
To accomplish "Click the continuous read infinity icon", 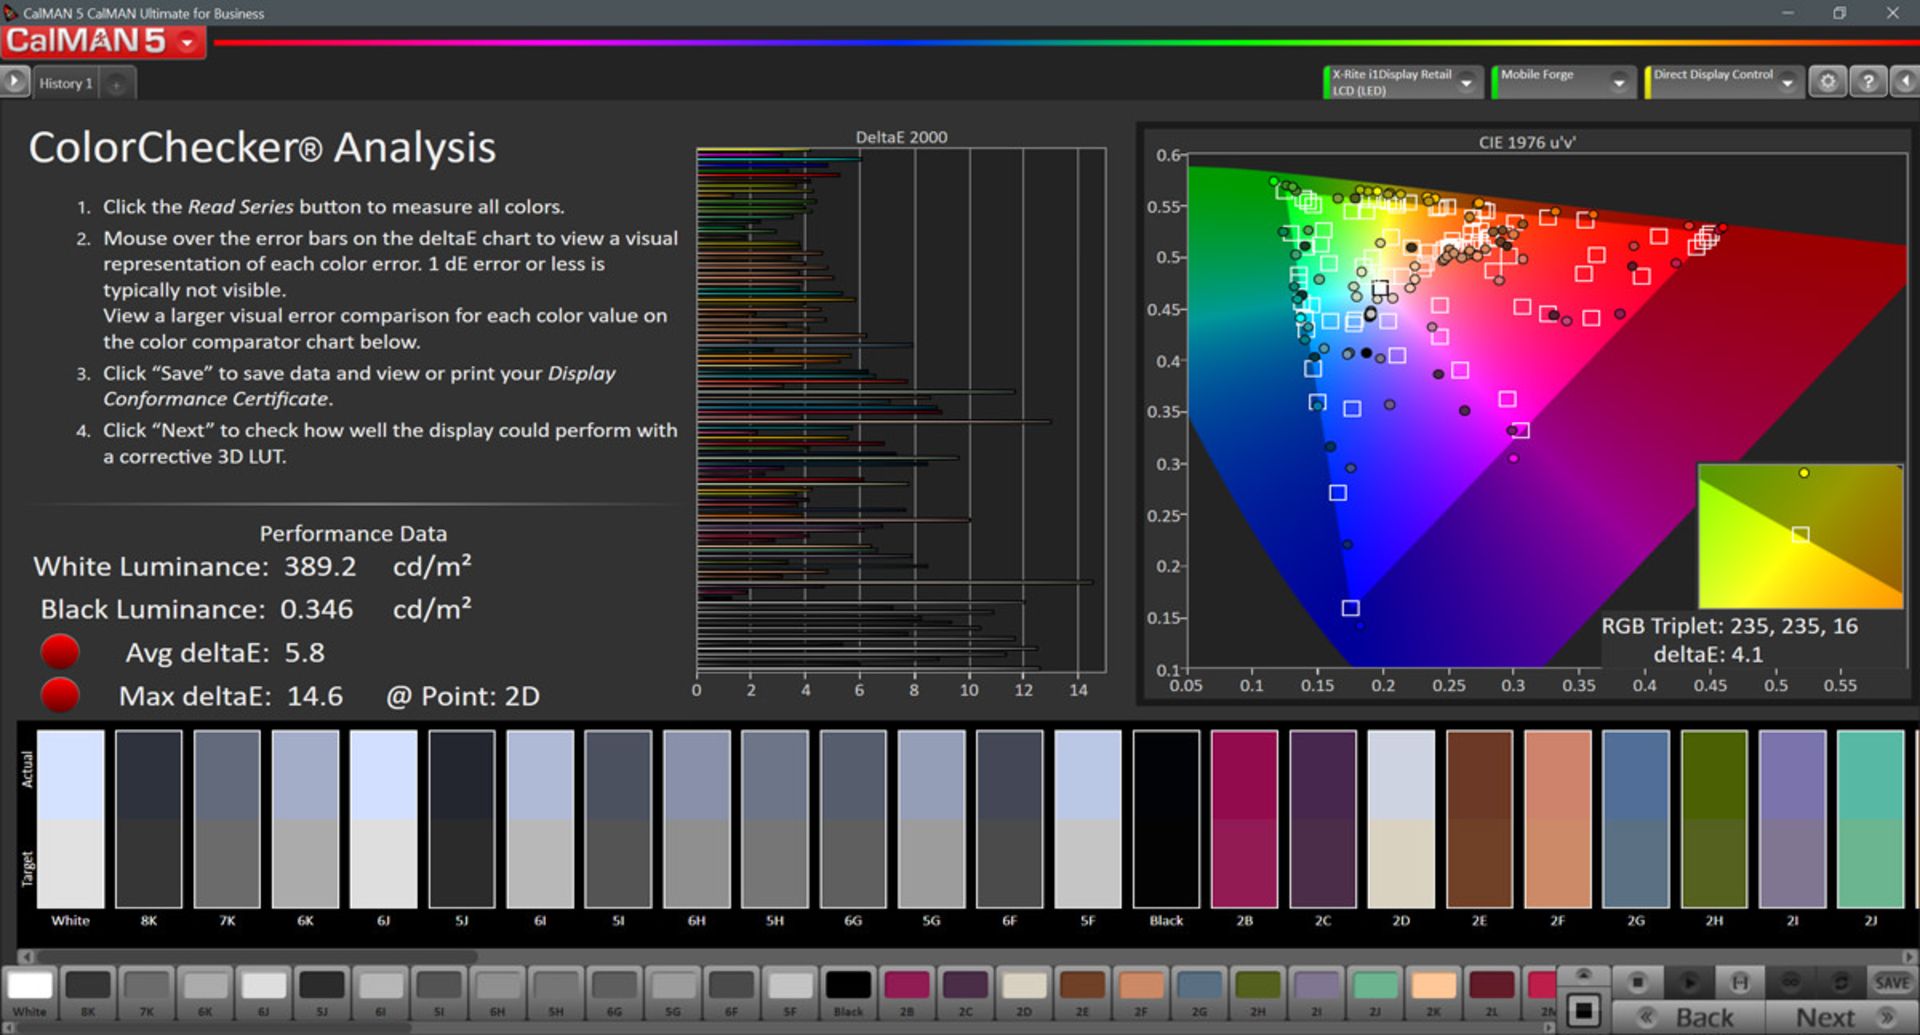I will [1790, 982].
